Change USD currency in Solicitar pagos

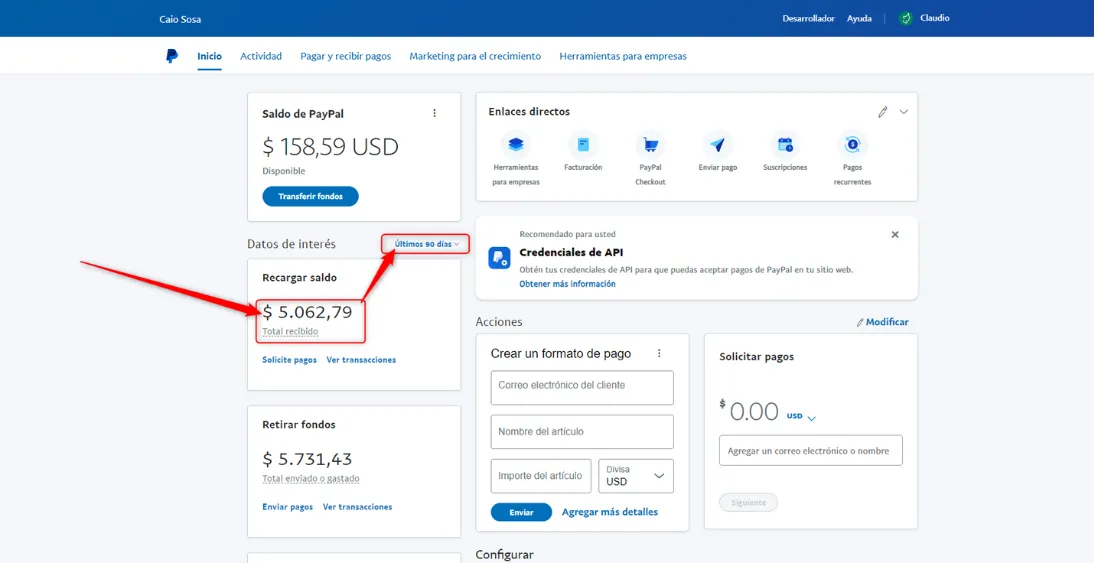[x=801, y=416]
